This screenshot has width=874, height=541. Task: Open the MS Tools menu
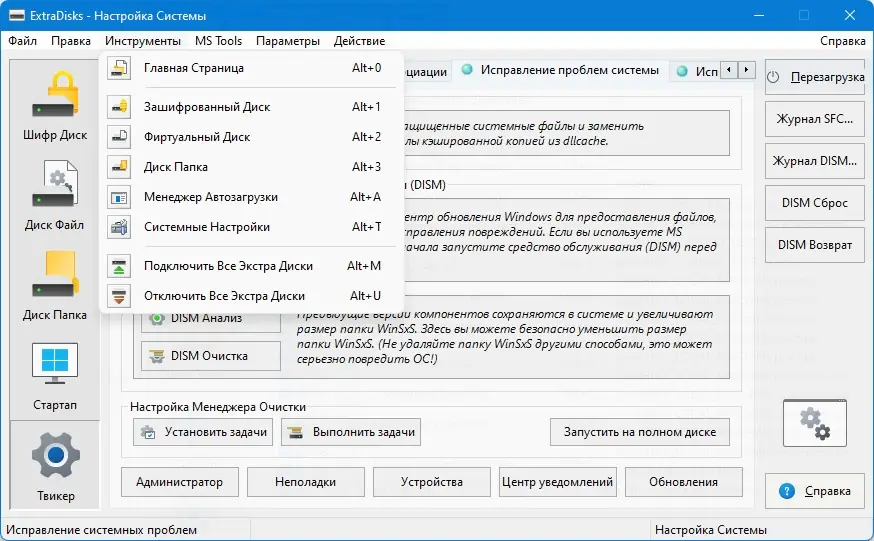coord(218,41)
